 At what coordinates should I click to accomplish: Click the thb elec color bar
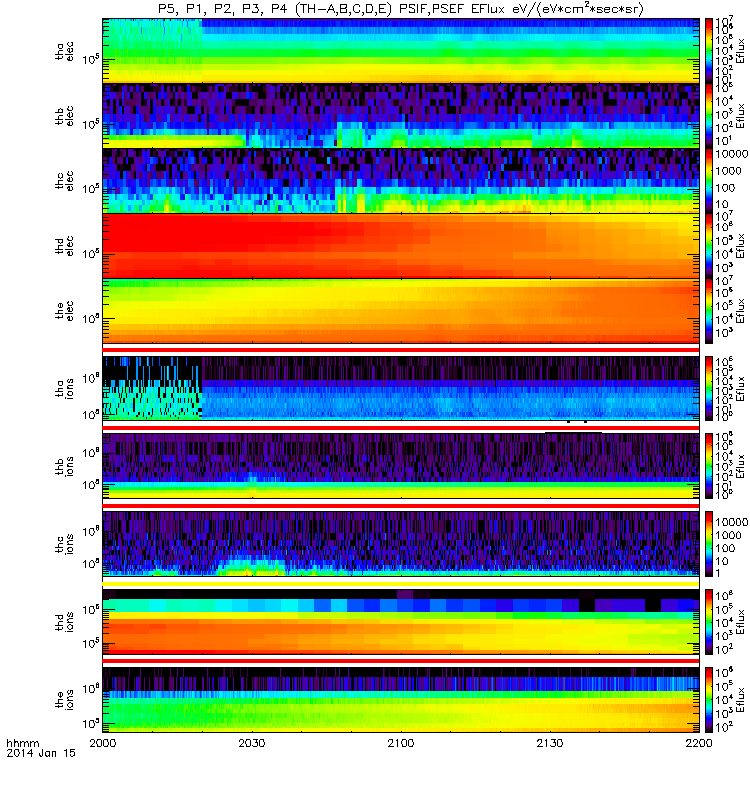point(709,115)
